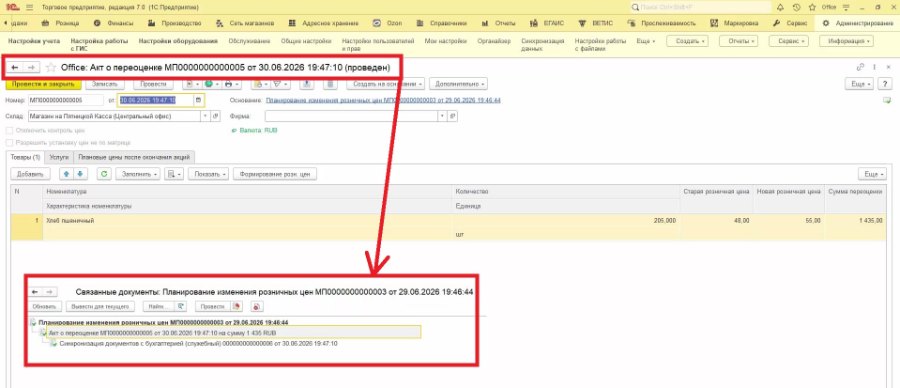The width and height of the screenshot is (900, 388).
Task: Open the history clock icon
Action: coord(796,7)
